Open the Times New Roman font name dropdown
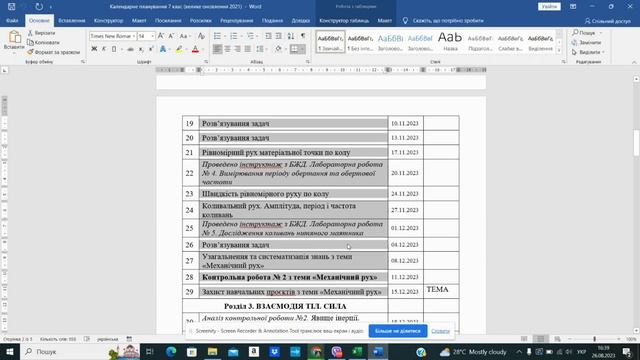Screen dimensions: 640x360 133,36
